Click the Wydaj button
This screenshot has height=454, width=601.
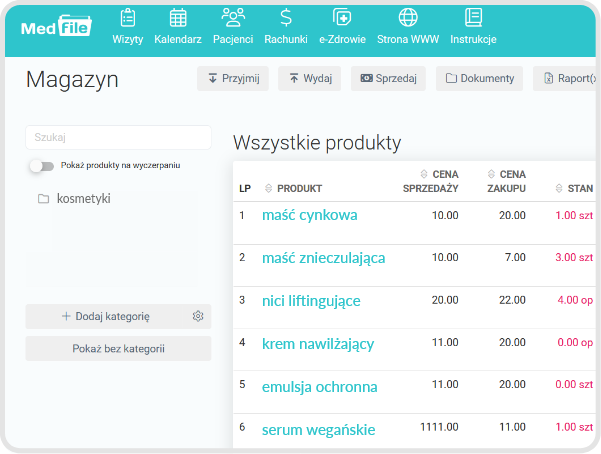(309, 78)
